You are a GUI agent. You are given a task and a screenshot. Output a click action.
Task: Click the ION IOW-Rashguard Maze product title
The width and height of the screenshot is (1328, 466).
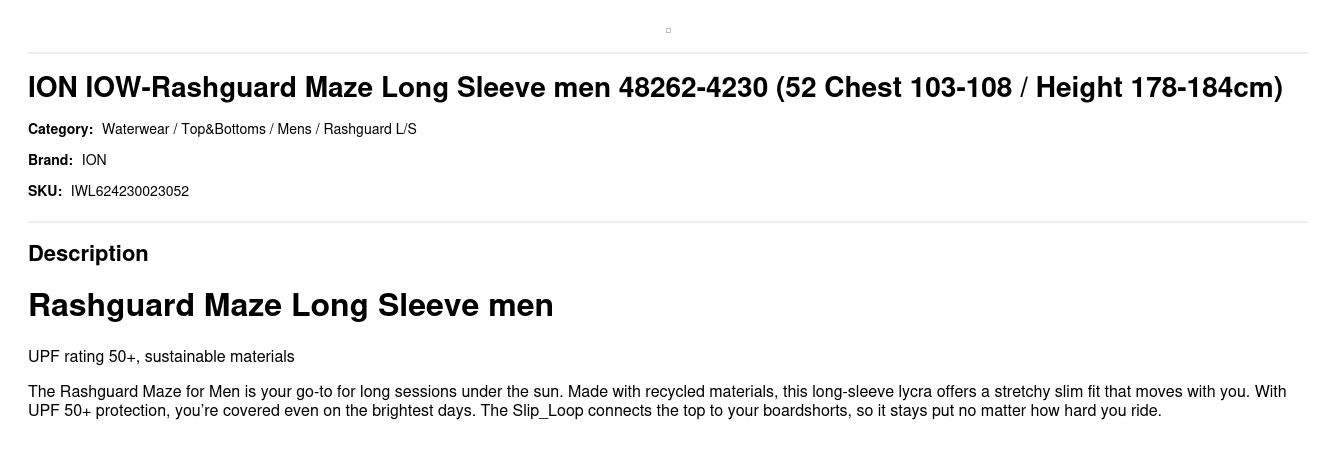tap(655, 88)
